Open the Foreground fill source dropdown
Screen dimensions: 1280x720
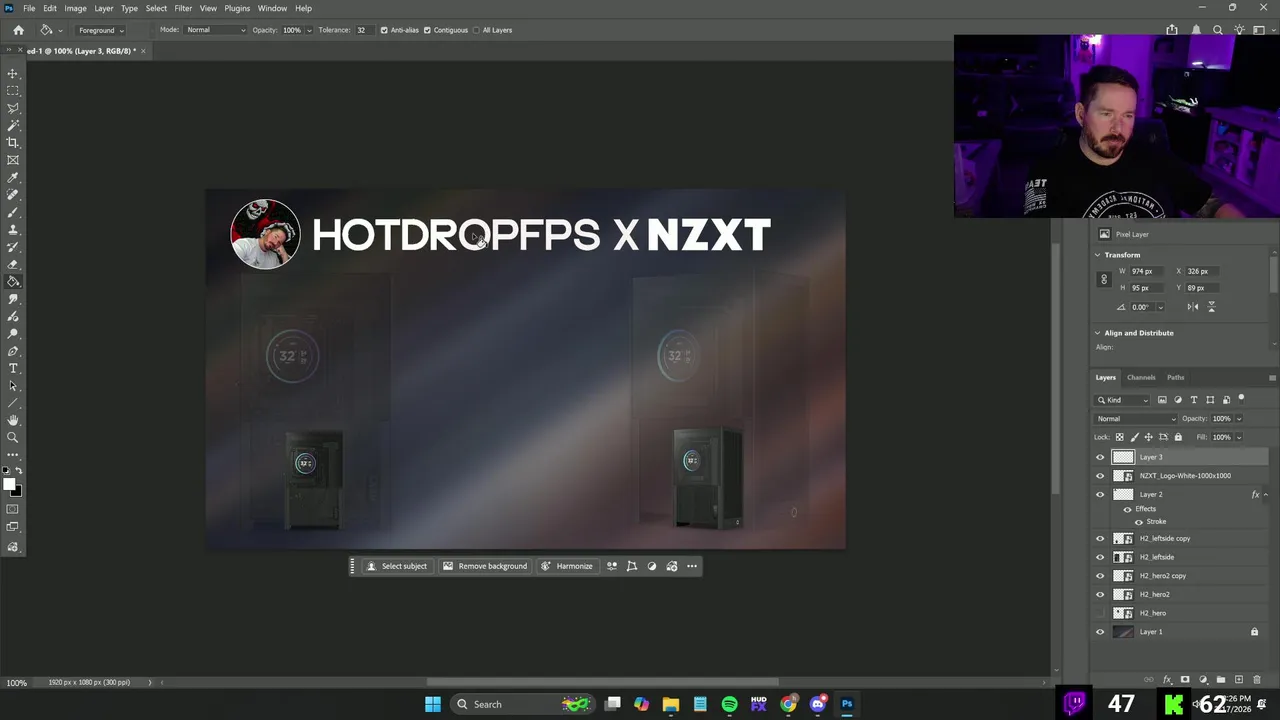[x=101, y=30]
